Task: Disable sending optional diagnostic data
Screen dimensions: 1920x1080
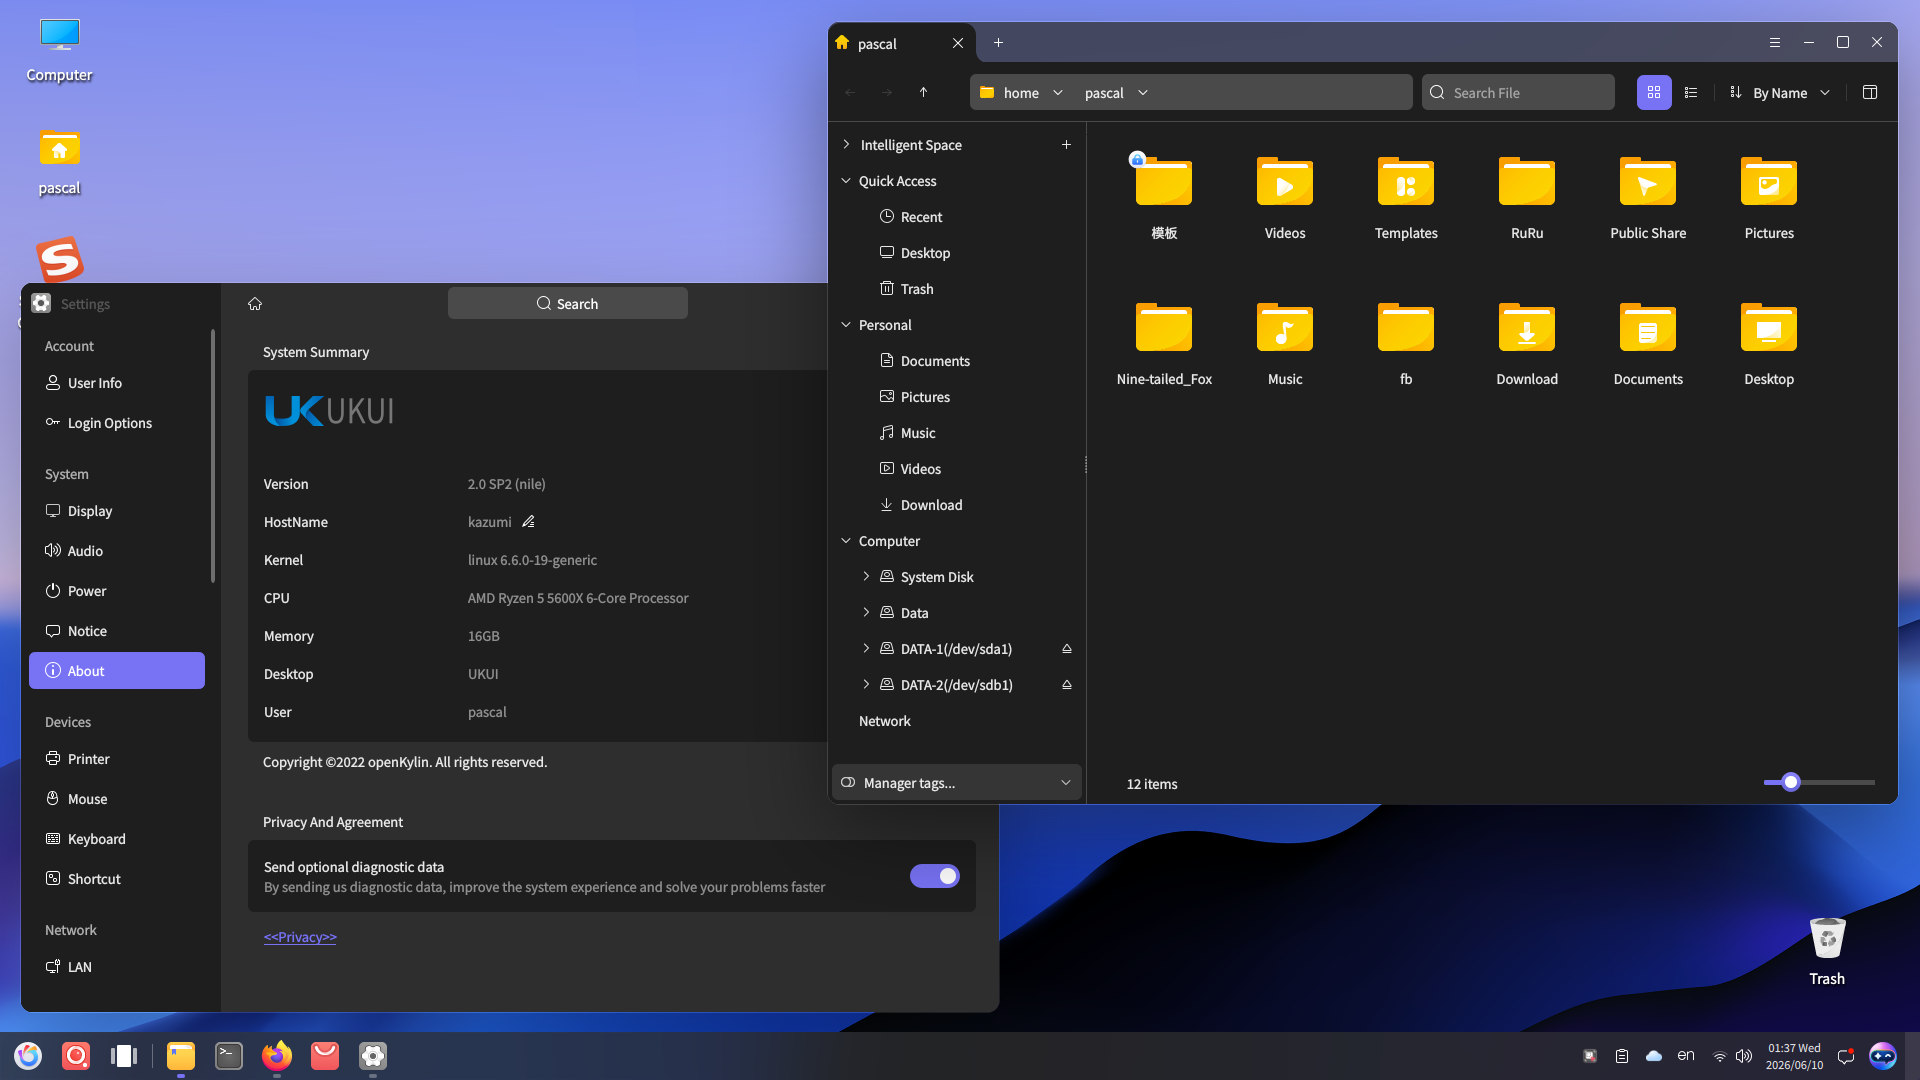Action: pyautogui.click(x=935, y=876)
